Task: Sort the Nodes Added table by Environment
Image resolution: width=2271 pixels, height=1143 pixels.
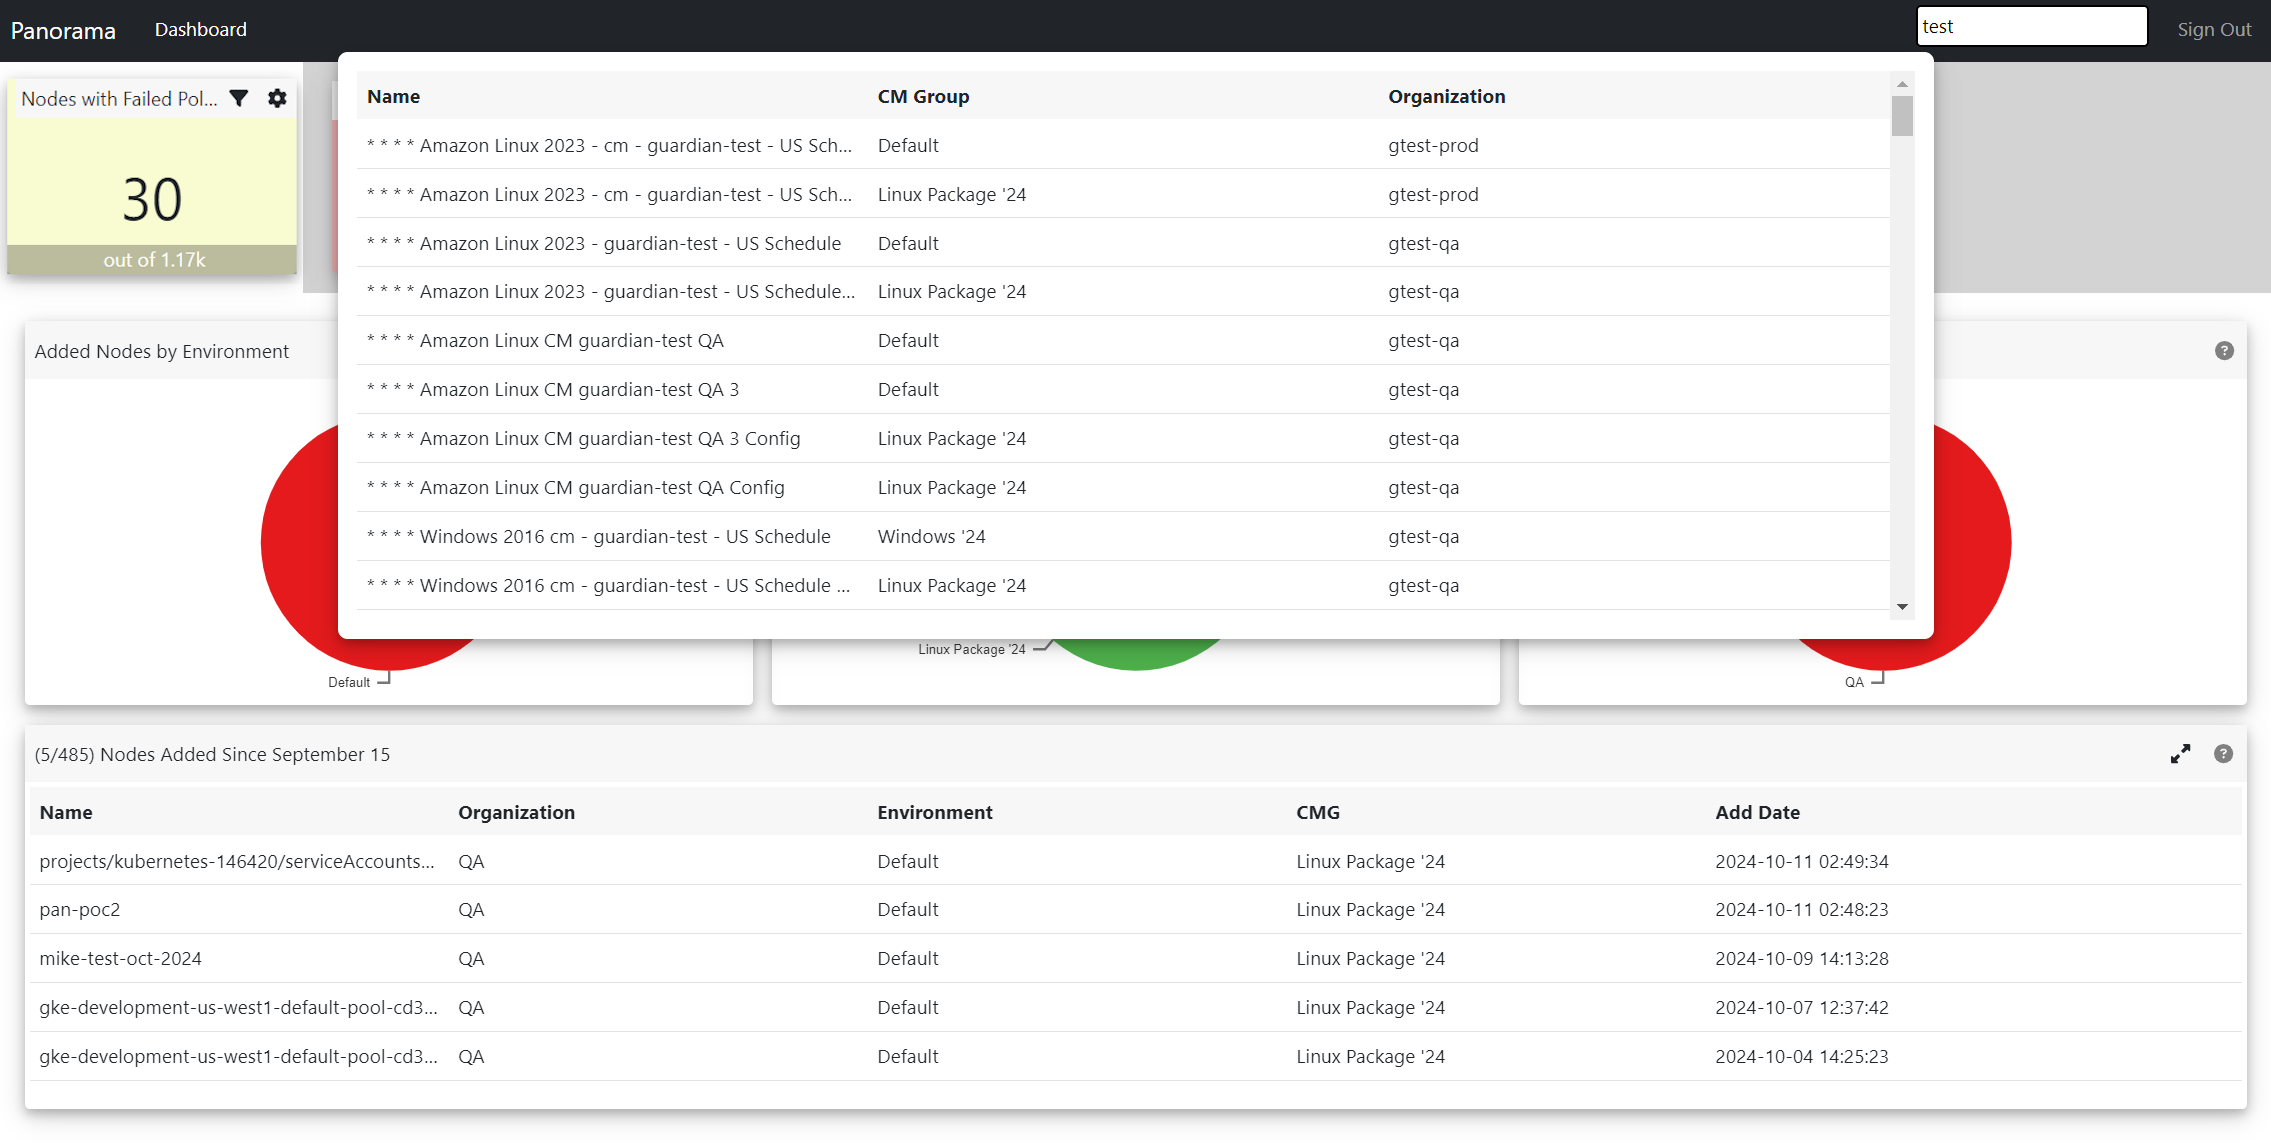Action: tap(935, 813)
